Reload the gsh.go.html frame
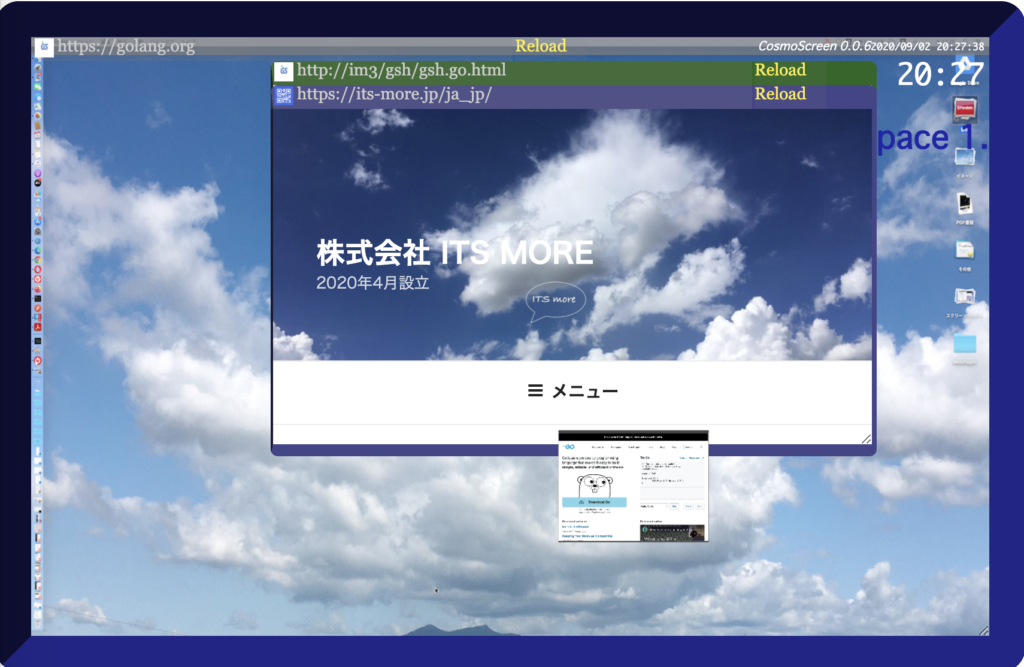This screenshot has width=1024, height=667. coord(780,70)
